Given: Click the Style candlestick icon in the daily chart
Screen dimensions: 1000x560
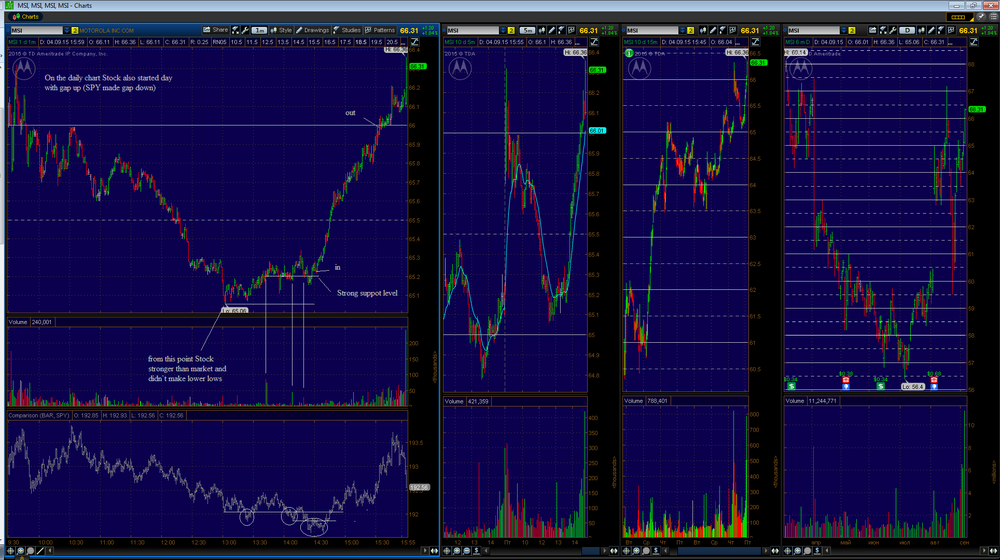Looking at the screenshot, I should (x=922, y=30).
